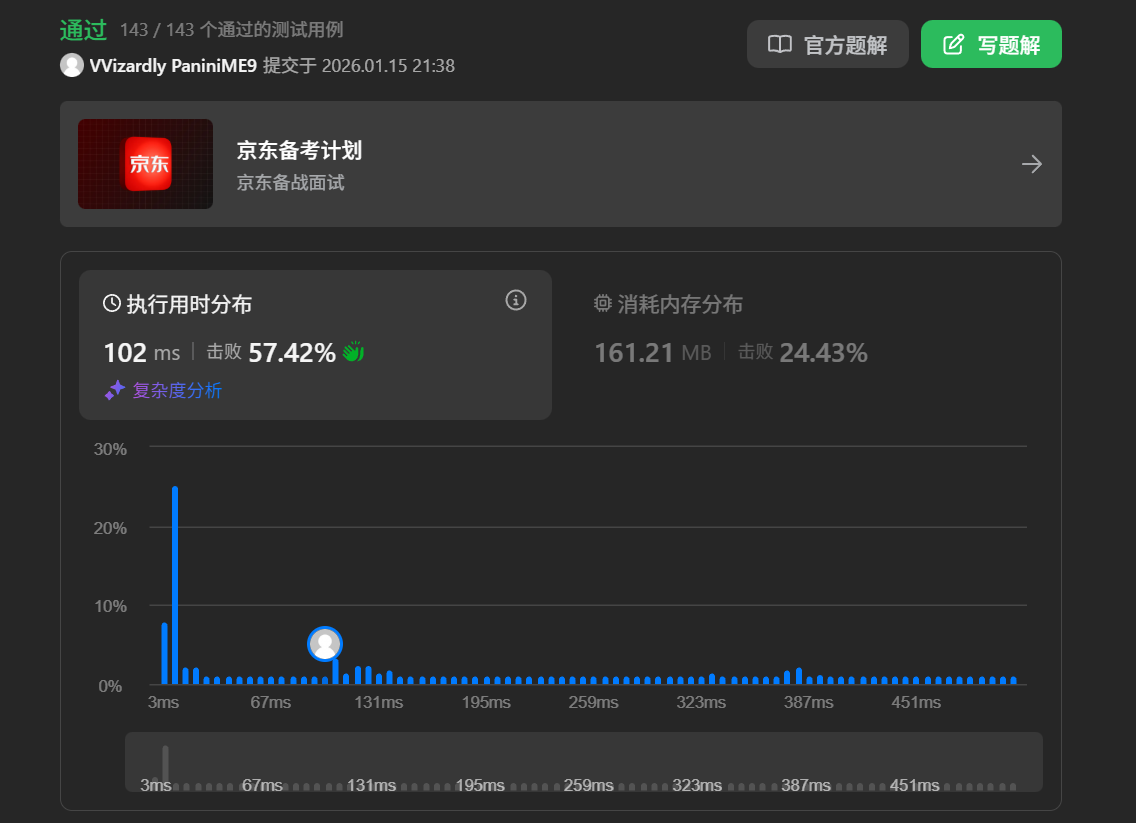Click the 30% y-axis label
Image resolution: width=1136 pixels, height=823 pixels.
click(110, 449)
